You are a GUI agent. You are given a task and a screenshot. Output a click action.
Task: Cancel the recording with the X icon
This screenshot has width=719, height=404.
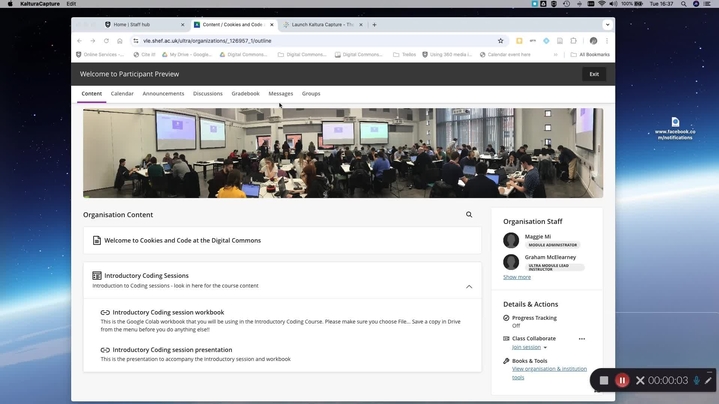(640, 380)
